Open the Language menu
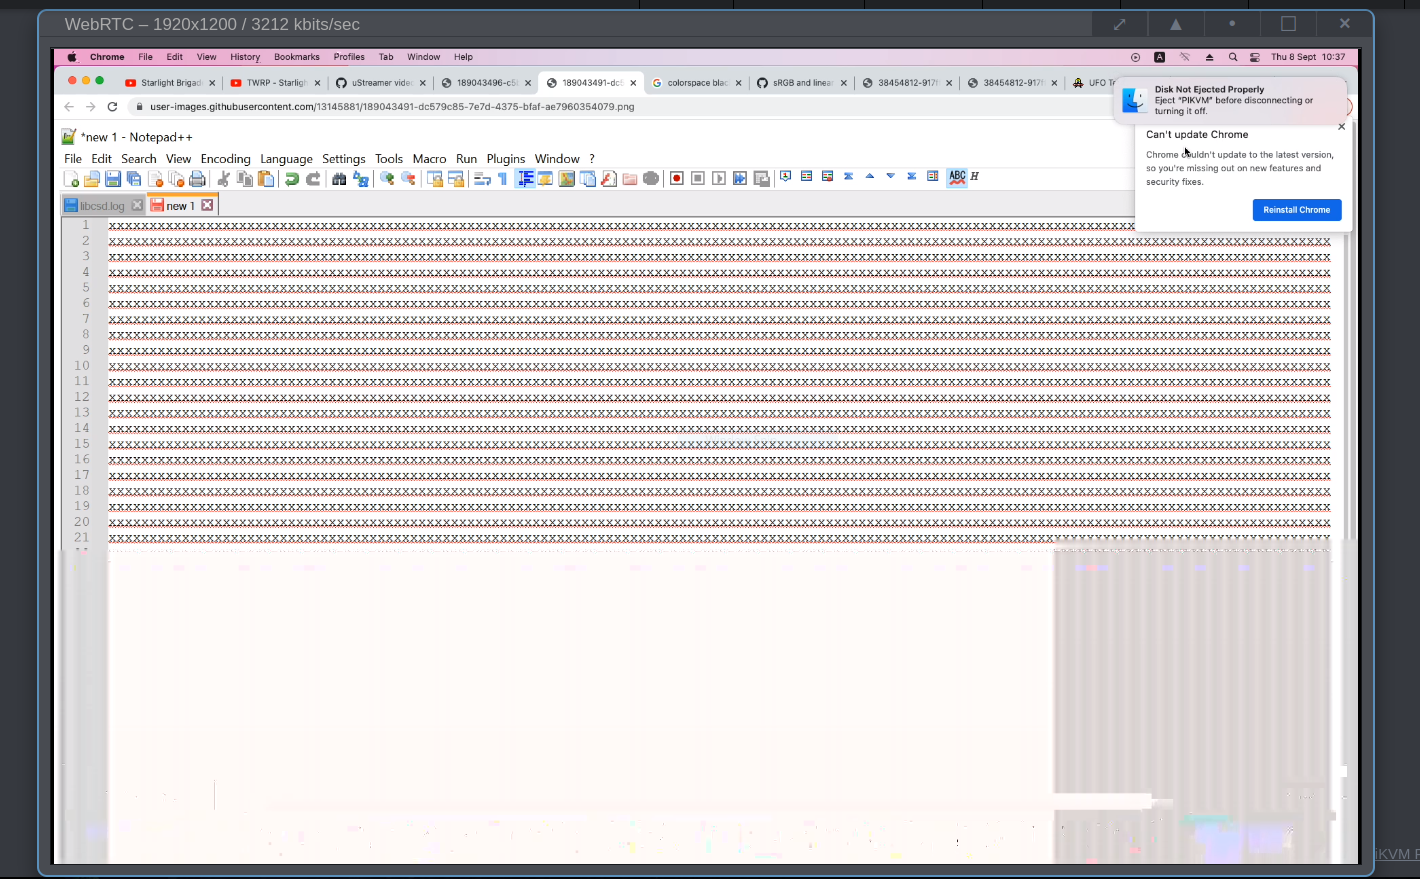1420x879 pixels. 286,158
